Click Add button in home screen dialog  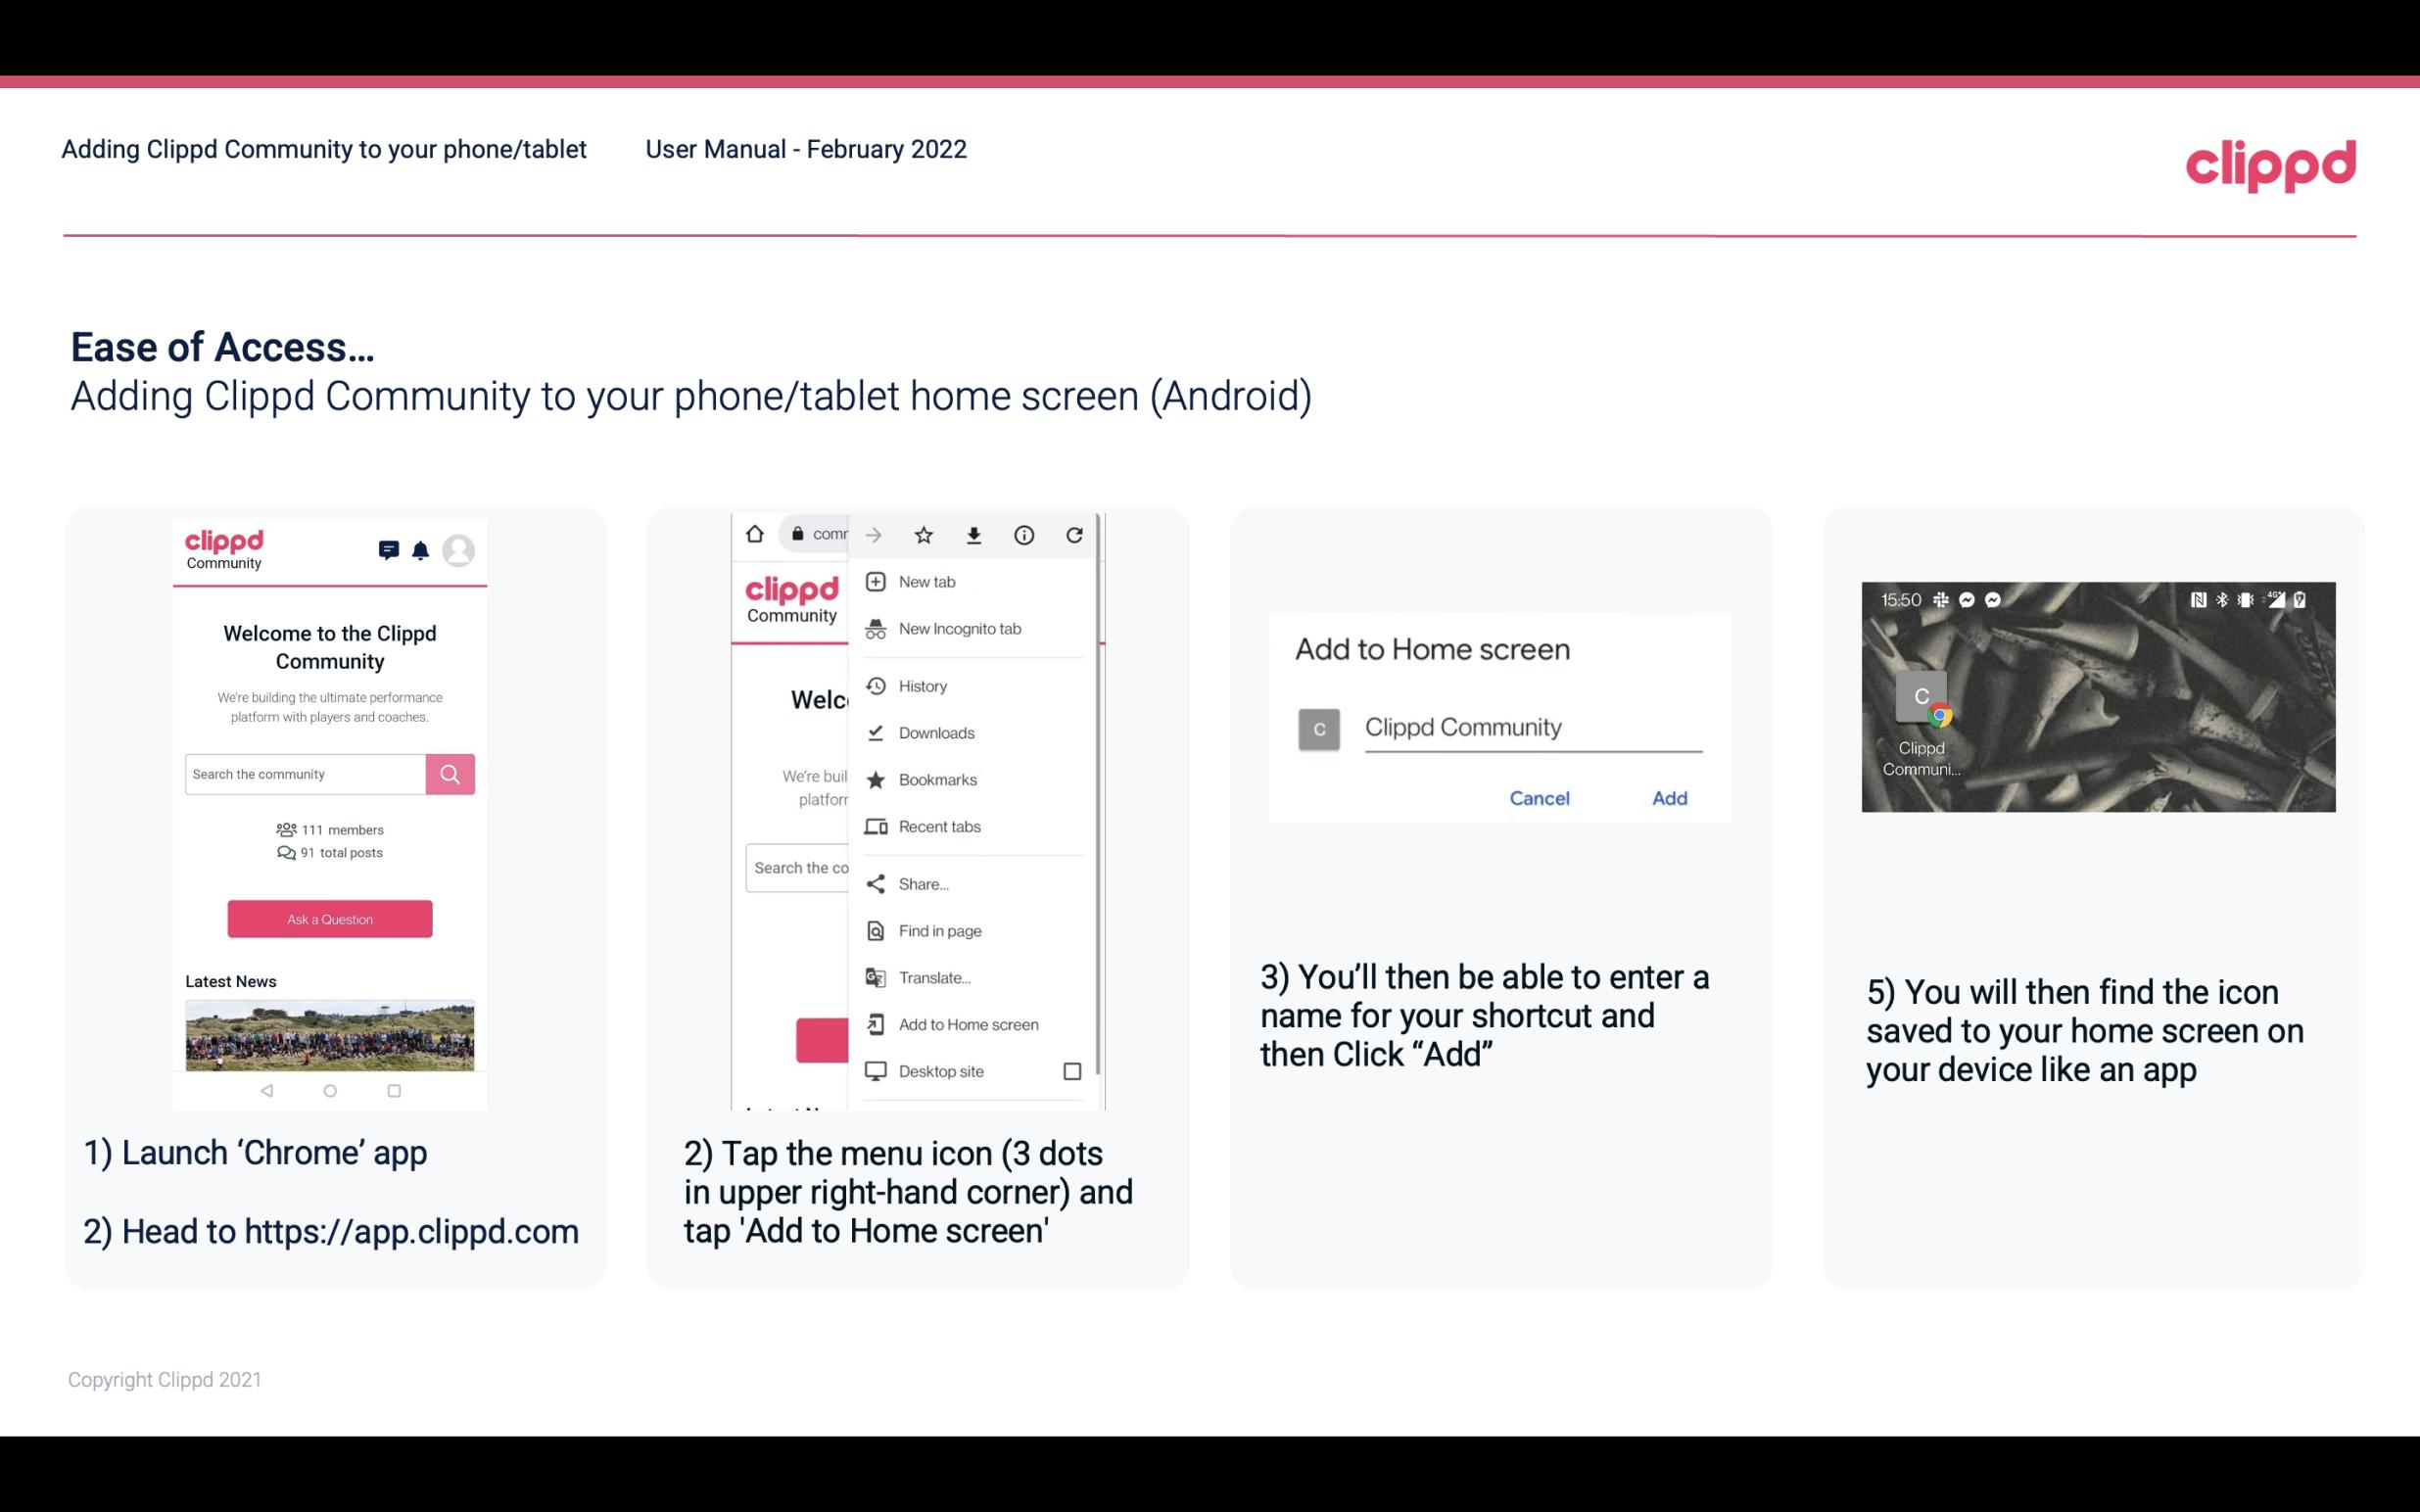1667,798
